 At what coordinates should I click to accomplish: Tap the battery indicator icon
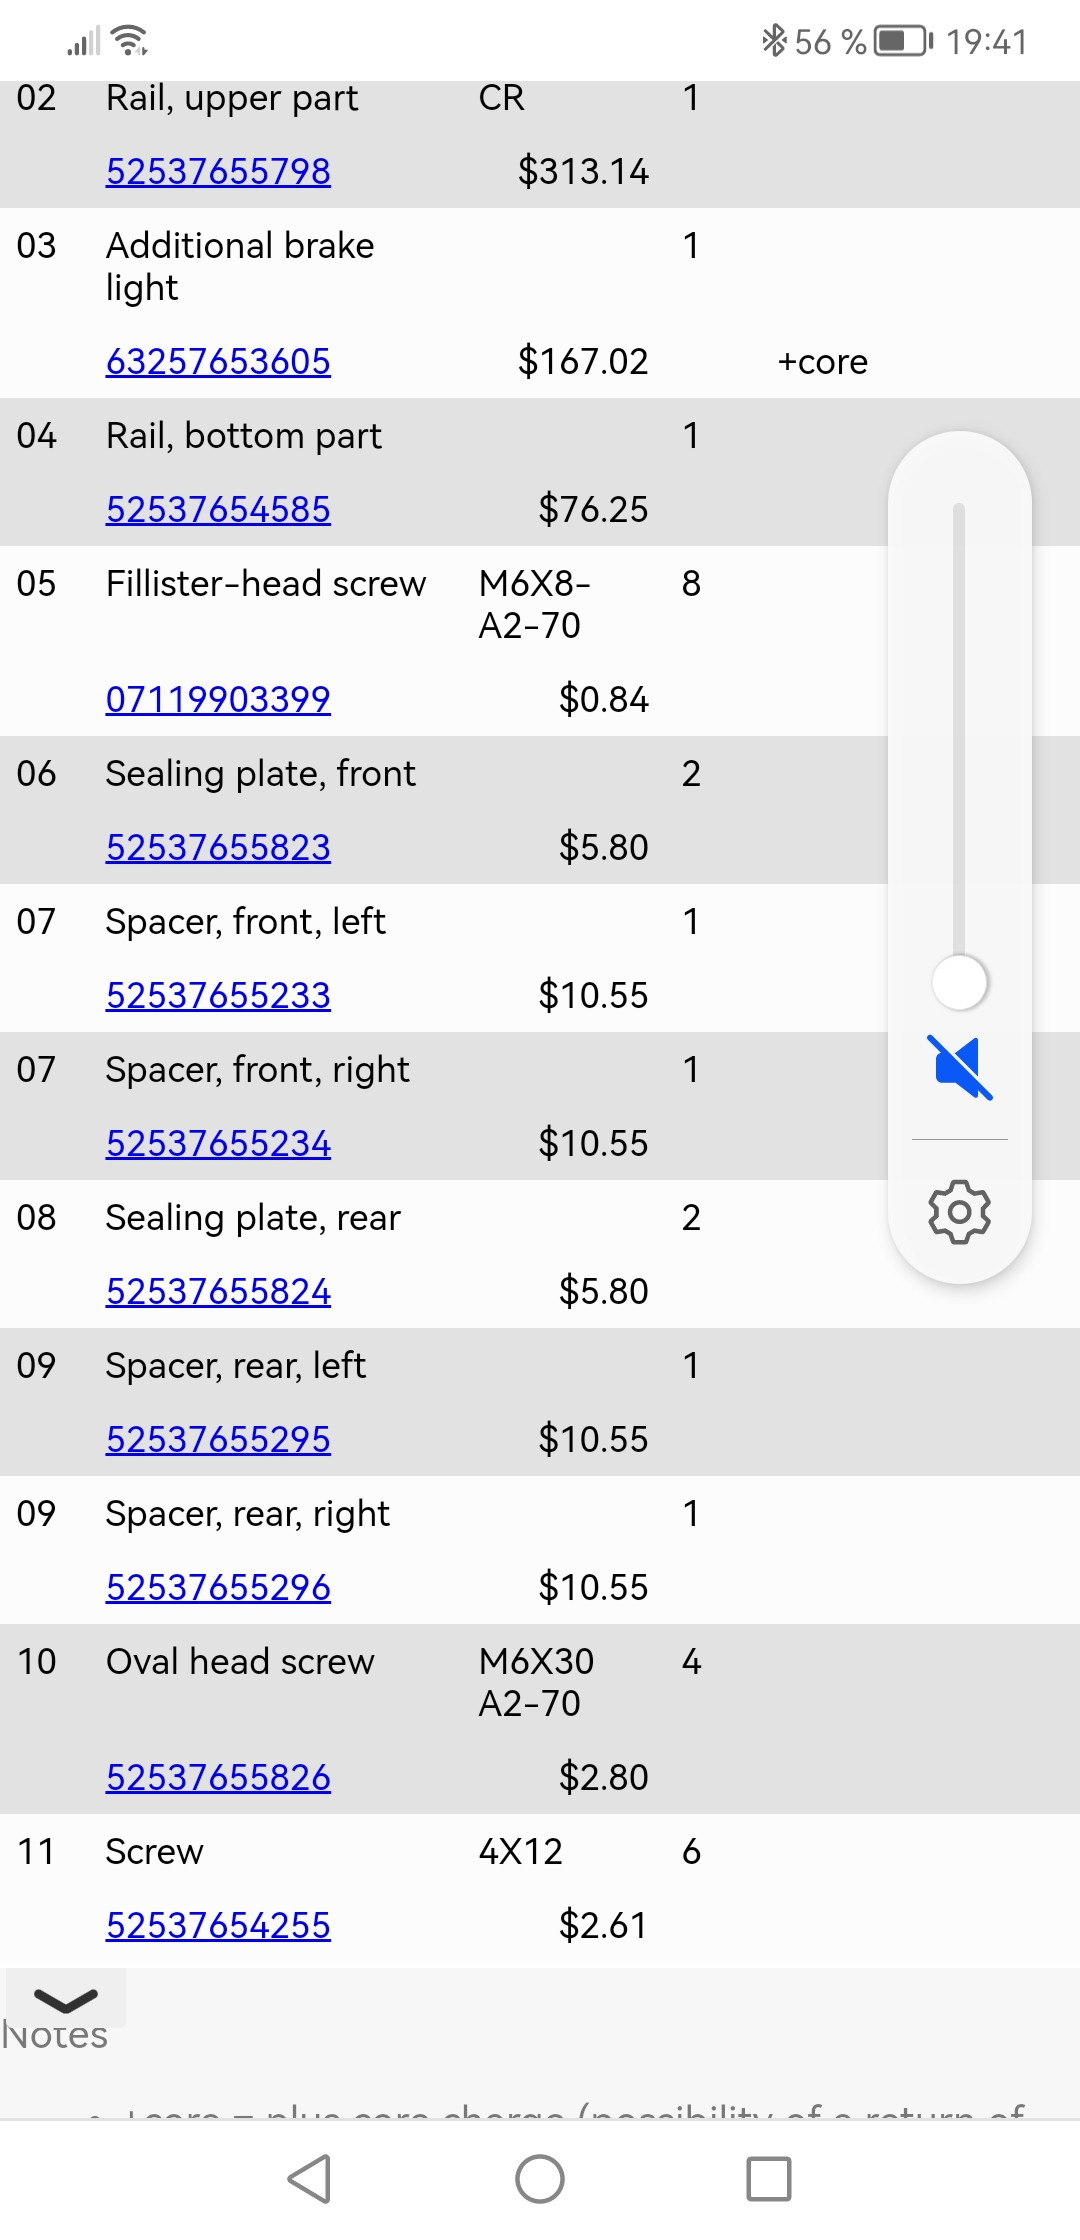[904, 41]
